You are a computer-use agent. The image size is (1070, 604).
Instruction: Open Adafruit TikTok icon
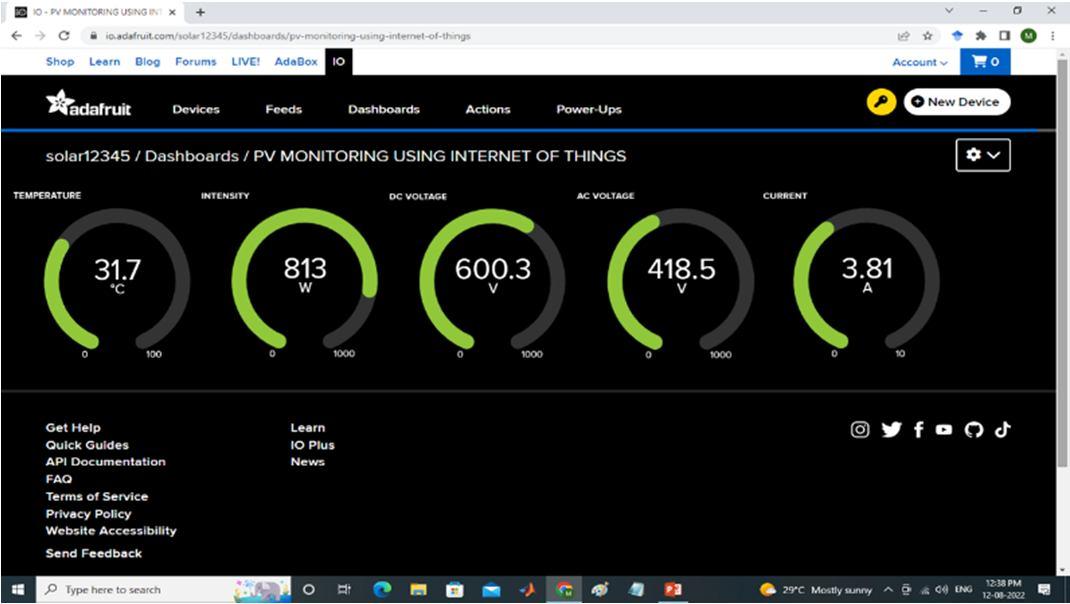(x=1002, y=429)
